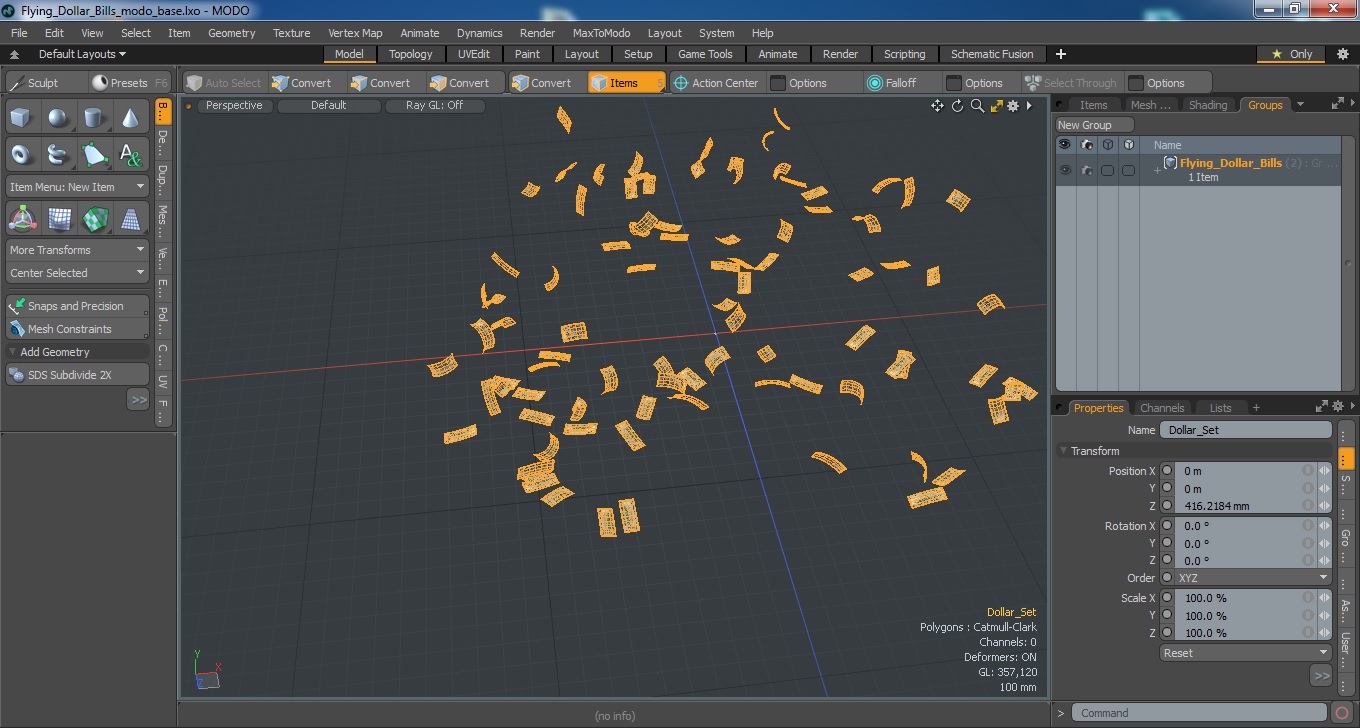The width and height of the screenshot is (1360, 728).
Task: Select the Text tool icon
Action: (x=131, y=154)
